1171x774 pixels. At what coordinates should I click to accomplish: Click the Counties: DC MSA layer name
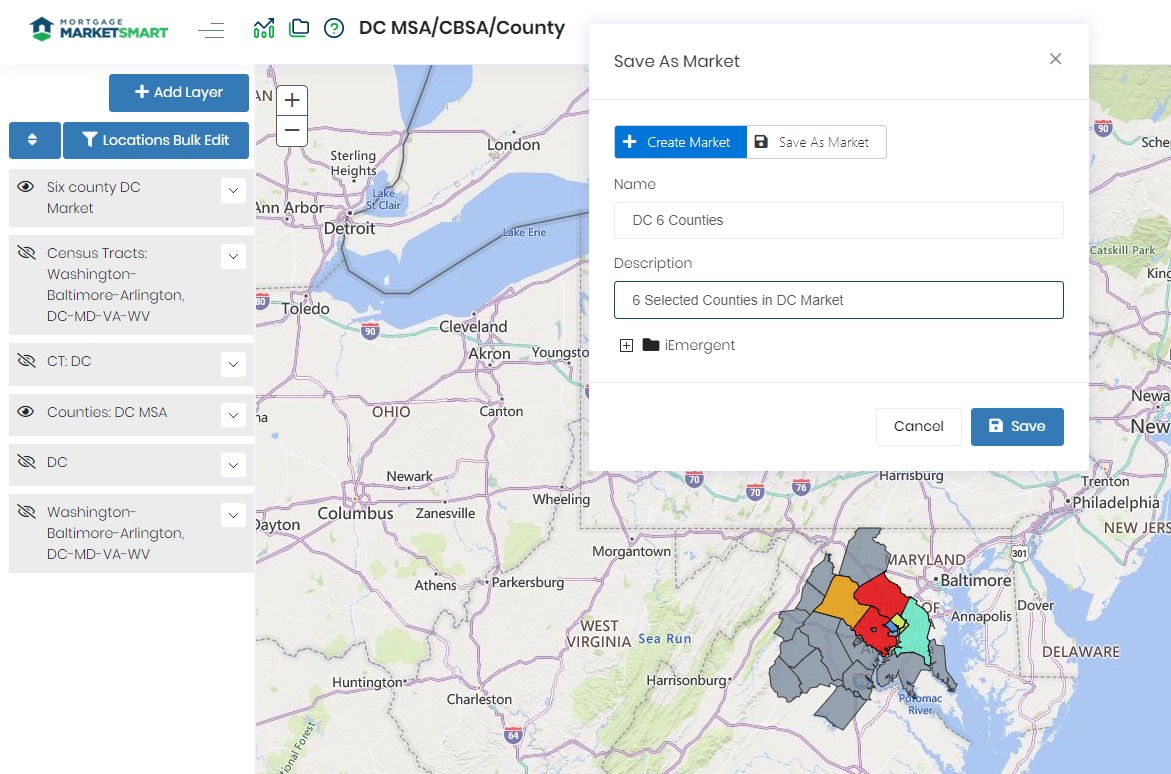click(107, 412)
